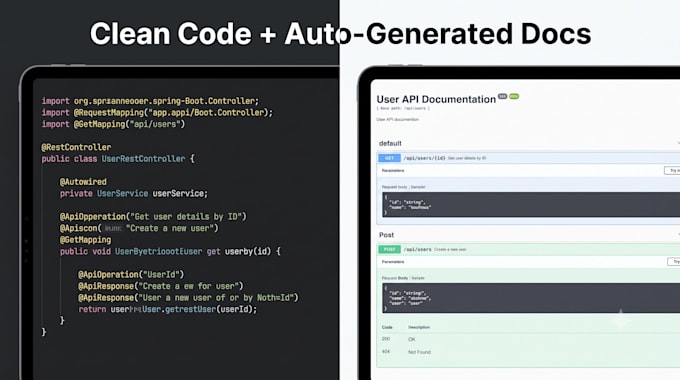Click the POST request JSON example block

531,298
